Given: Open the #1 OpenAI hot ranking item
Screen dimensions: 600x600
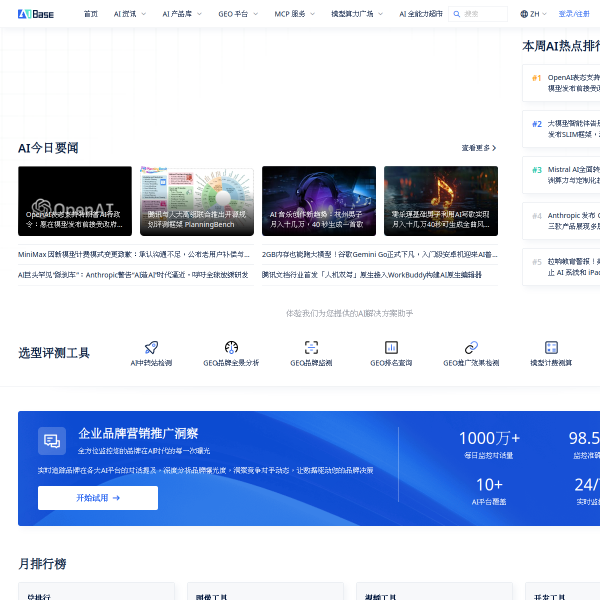Looking at the screenshot, I should (561, 83).
